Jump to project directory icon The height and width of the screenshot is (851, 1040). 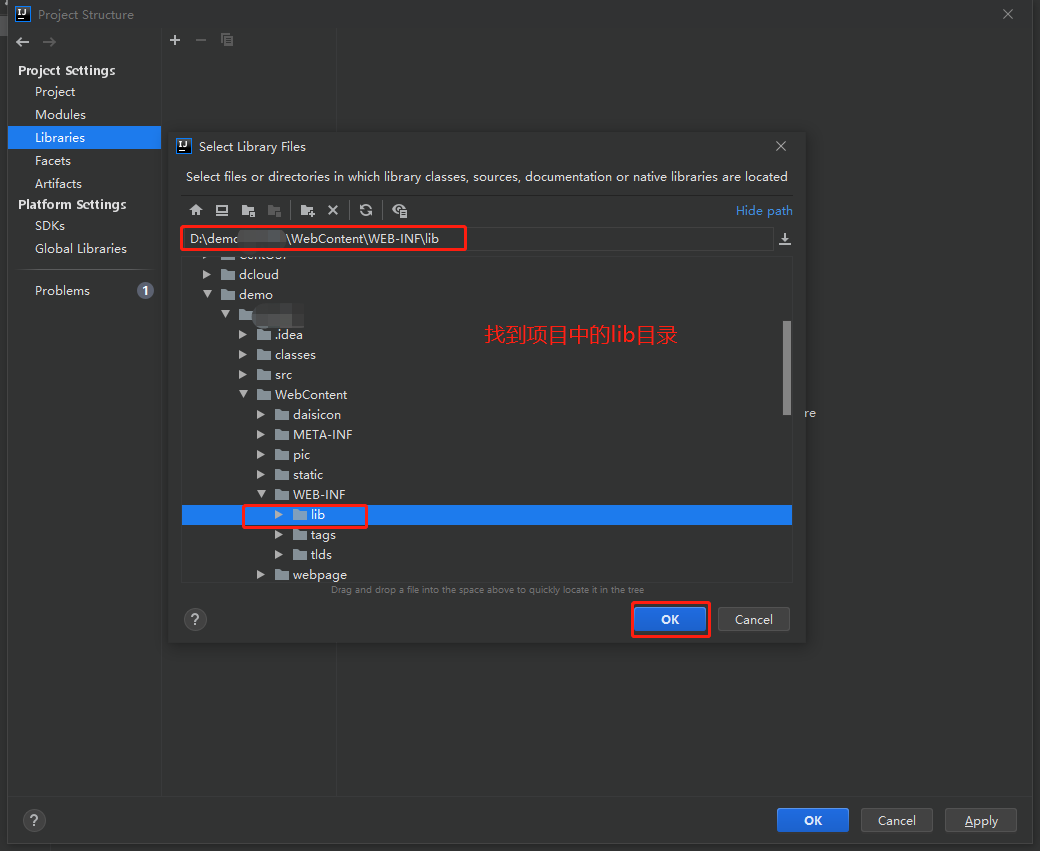pyautogui.click(x=248, y=210)
